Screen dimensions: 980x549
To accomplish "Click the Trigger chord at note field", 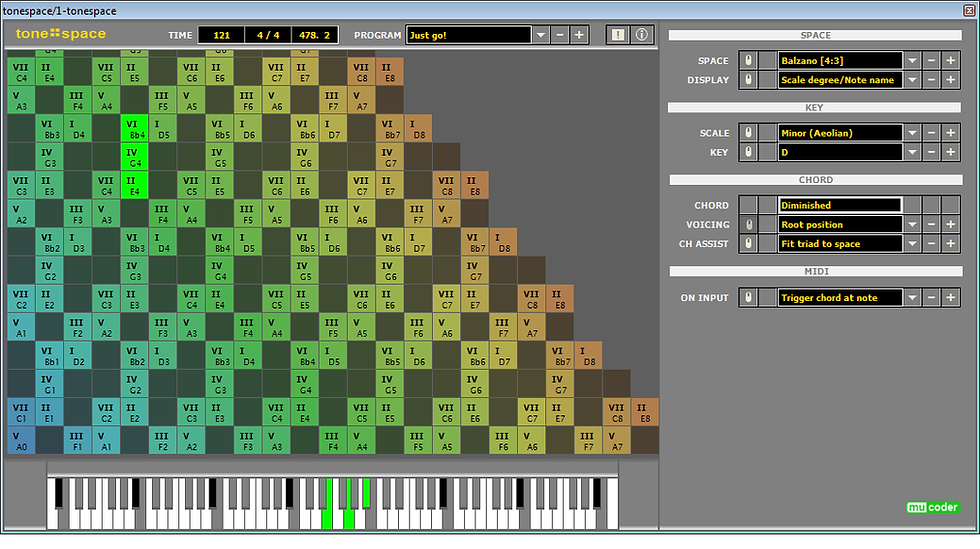I will coord(840,298).
